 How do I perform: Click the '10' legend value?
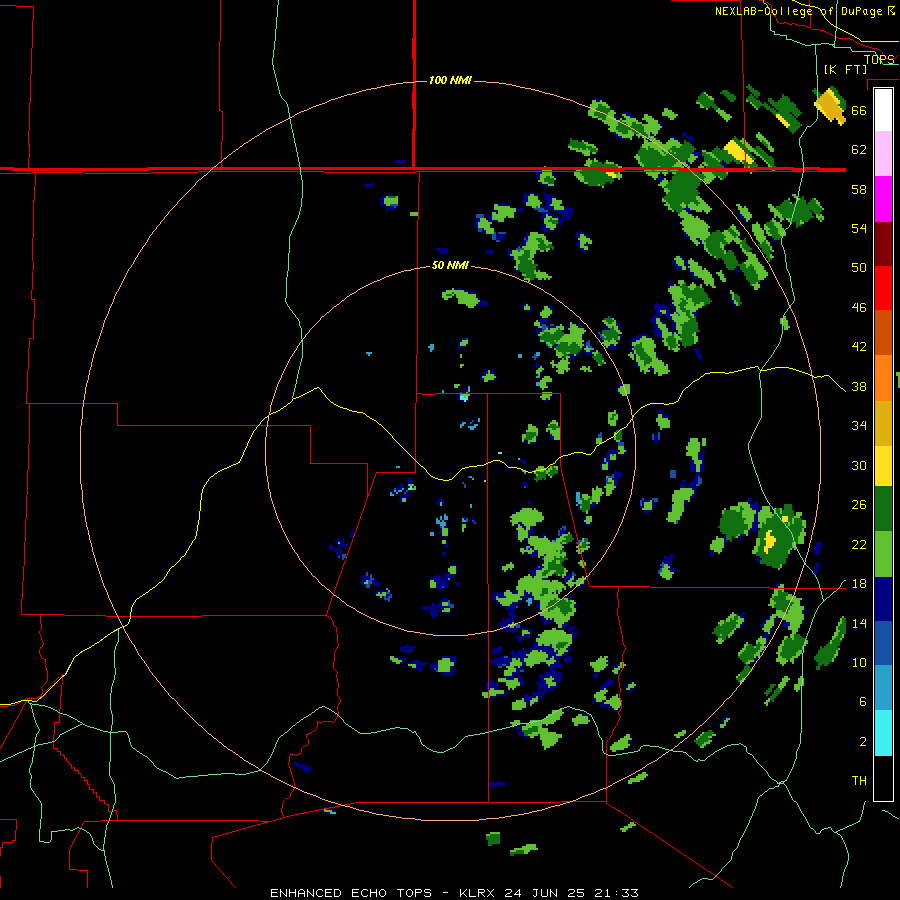coord(859,663)
